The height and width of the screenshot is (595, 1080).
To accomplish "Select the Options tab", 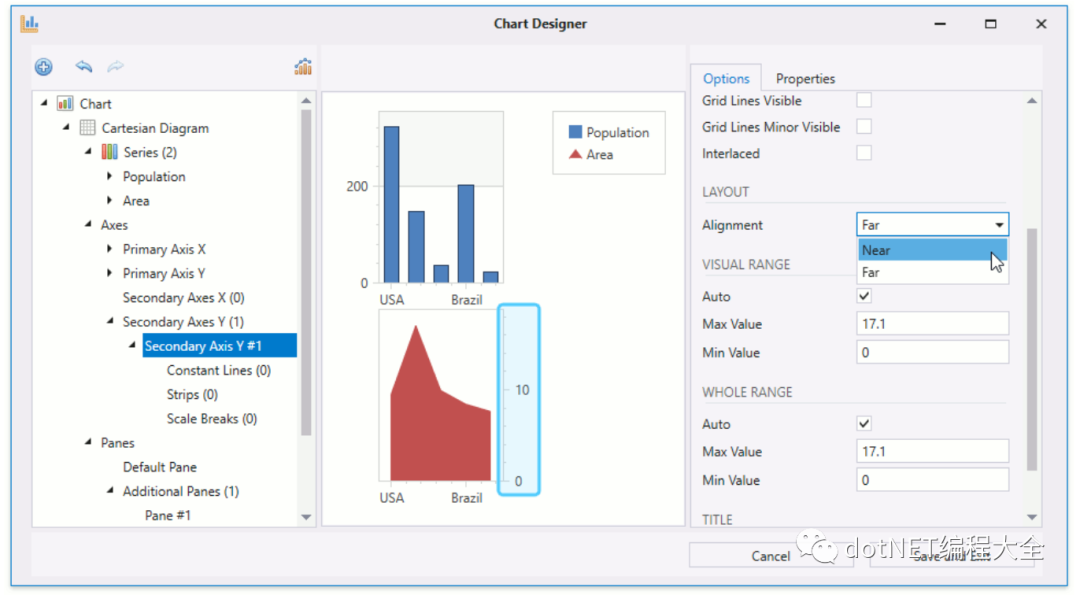I will coord(726,79).
